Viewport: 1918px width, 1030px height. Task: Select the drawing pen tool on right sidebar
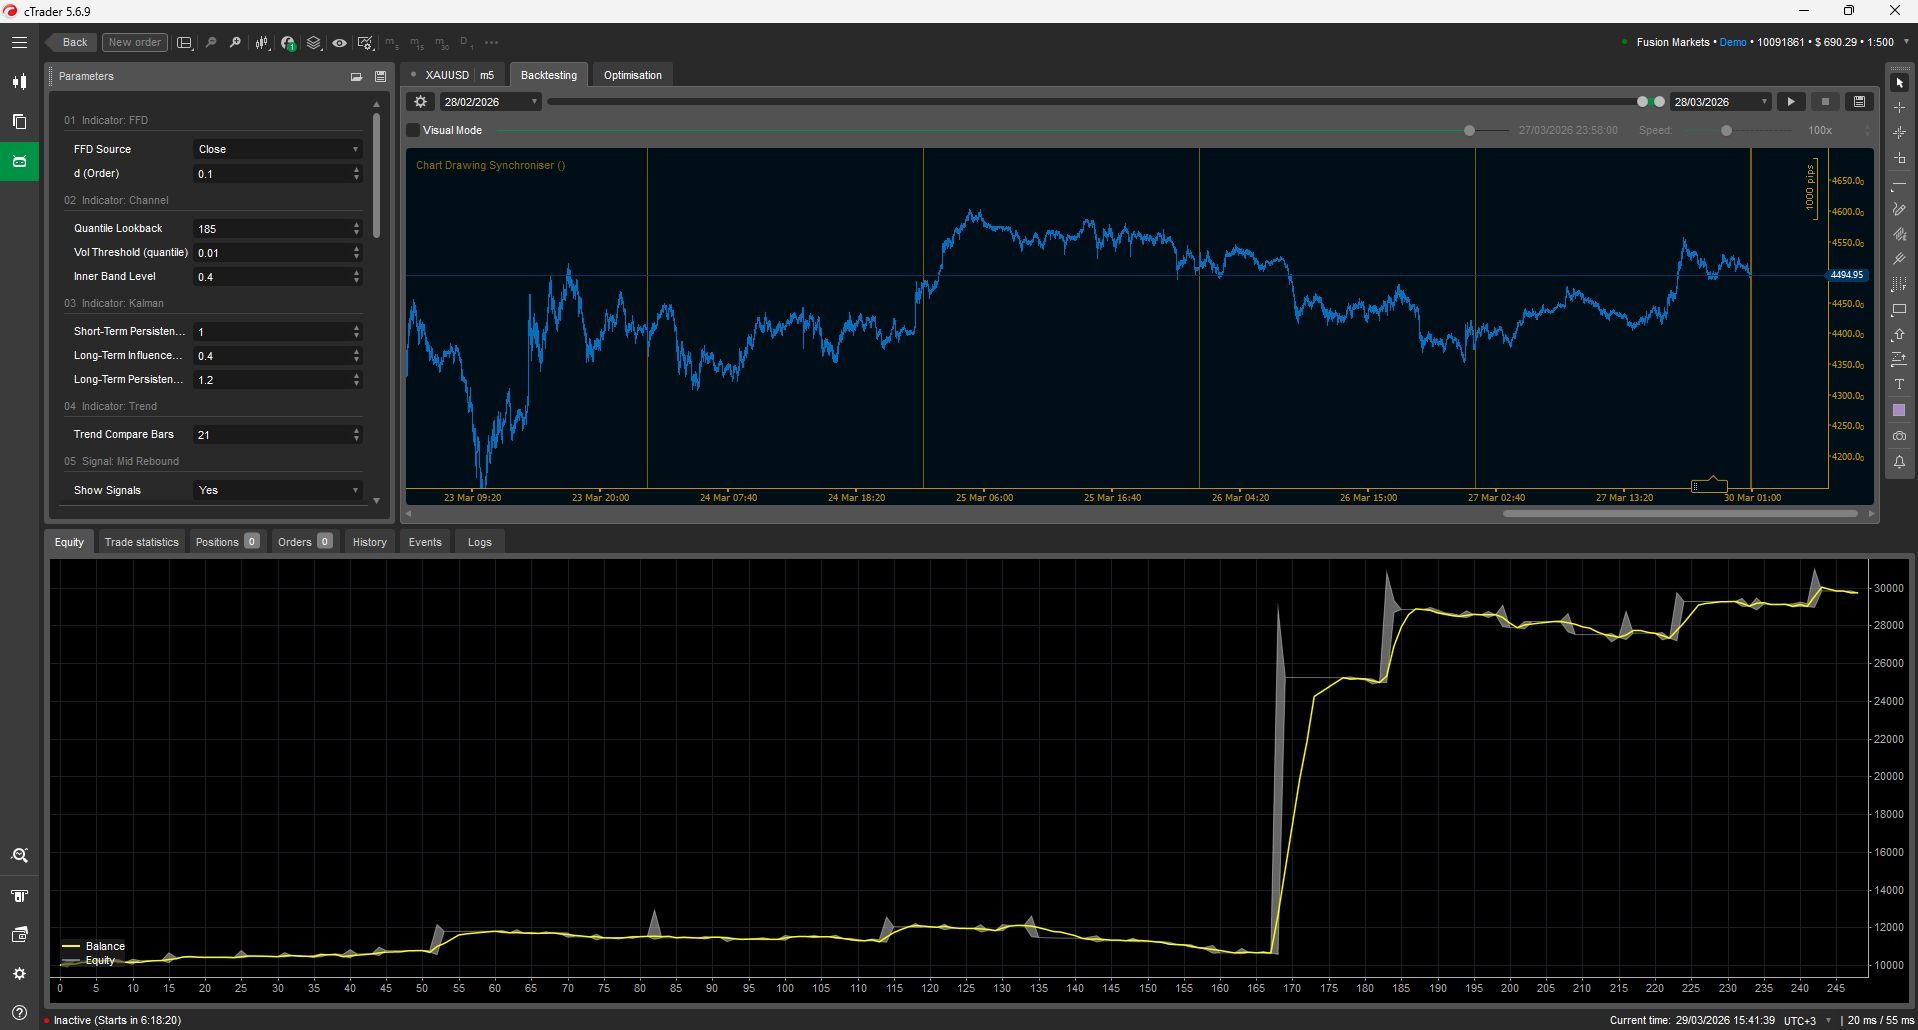[x=1899, y=209]
